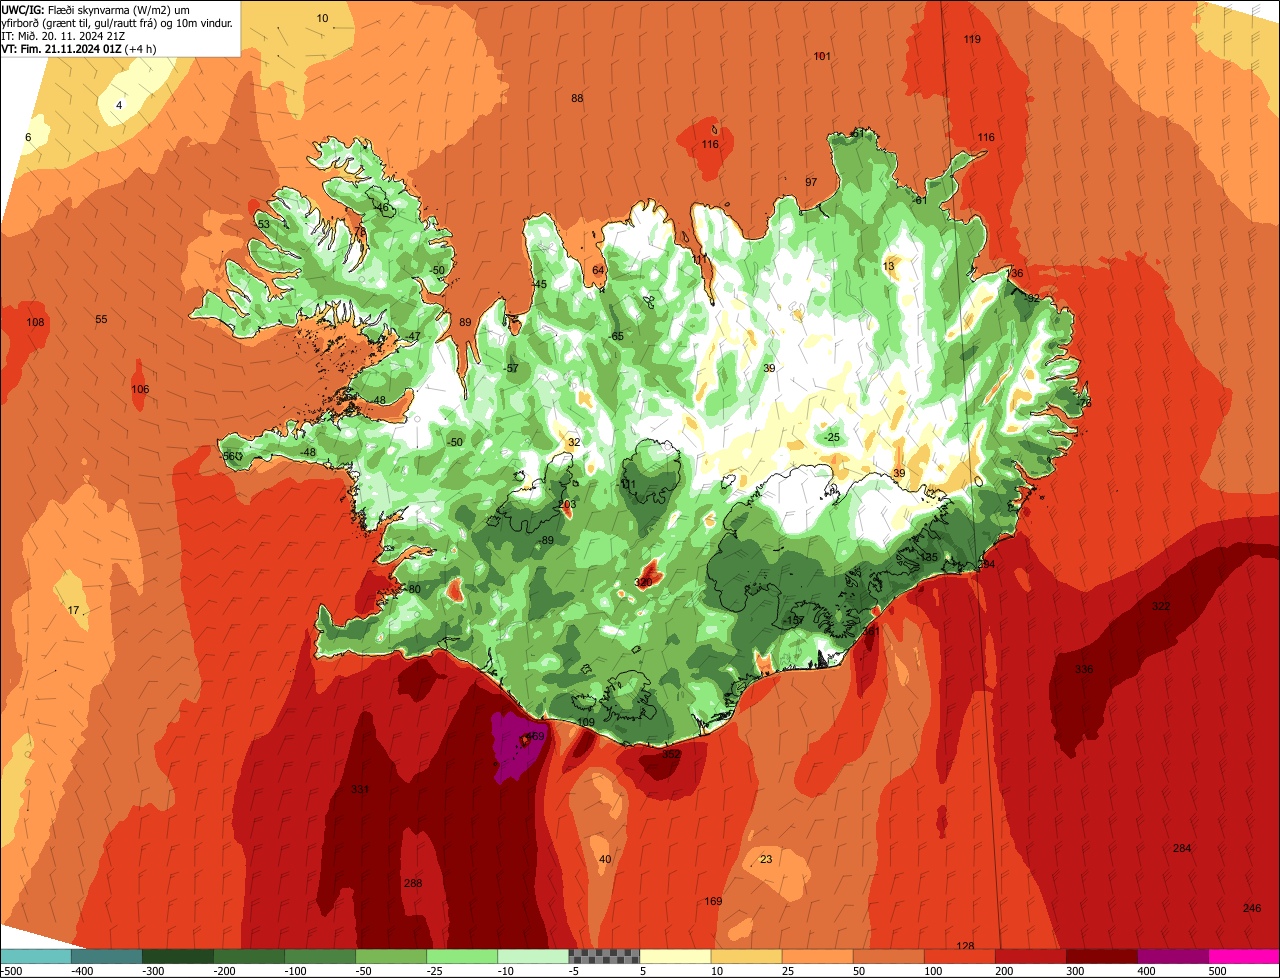Click the pale yellow 5 legend swatch

[x=674, y=956]
